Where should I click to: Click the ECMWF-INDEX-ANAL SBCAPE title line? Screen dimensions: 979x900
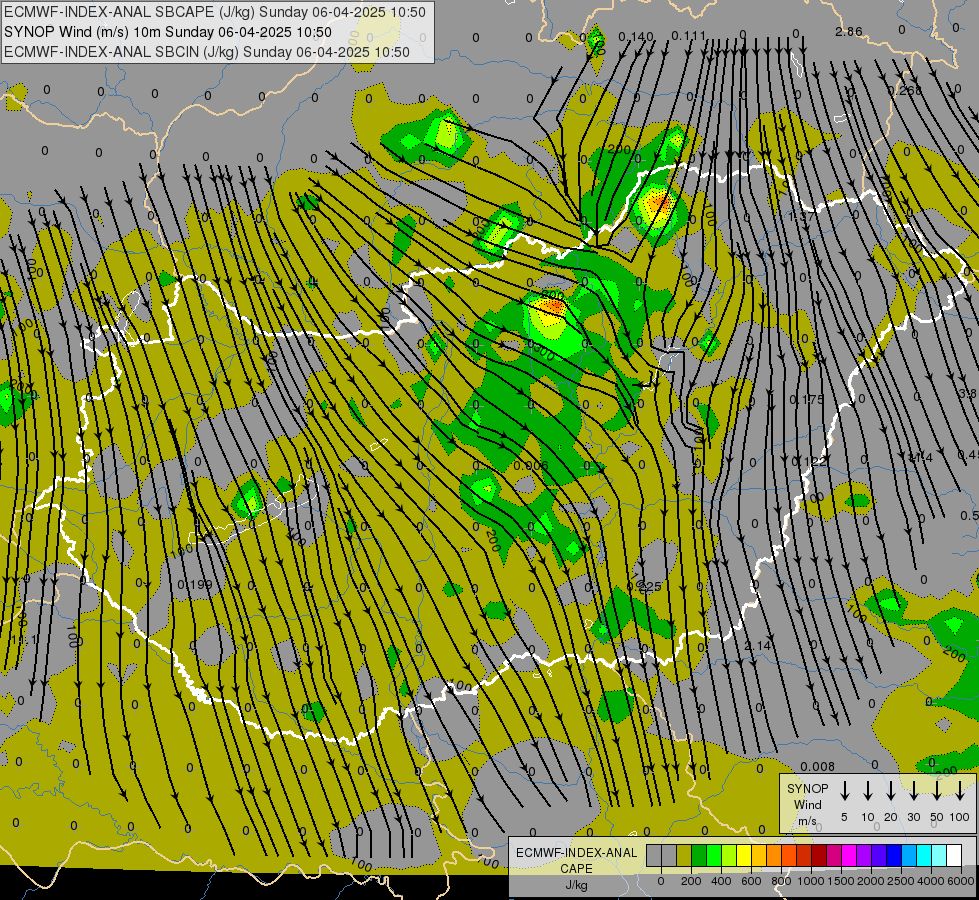tap(215, 12)
